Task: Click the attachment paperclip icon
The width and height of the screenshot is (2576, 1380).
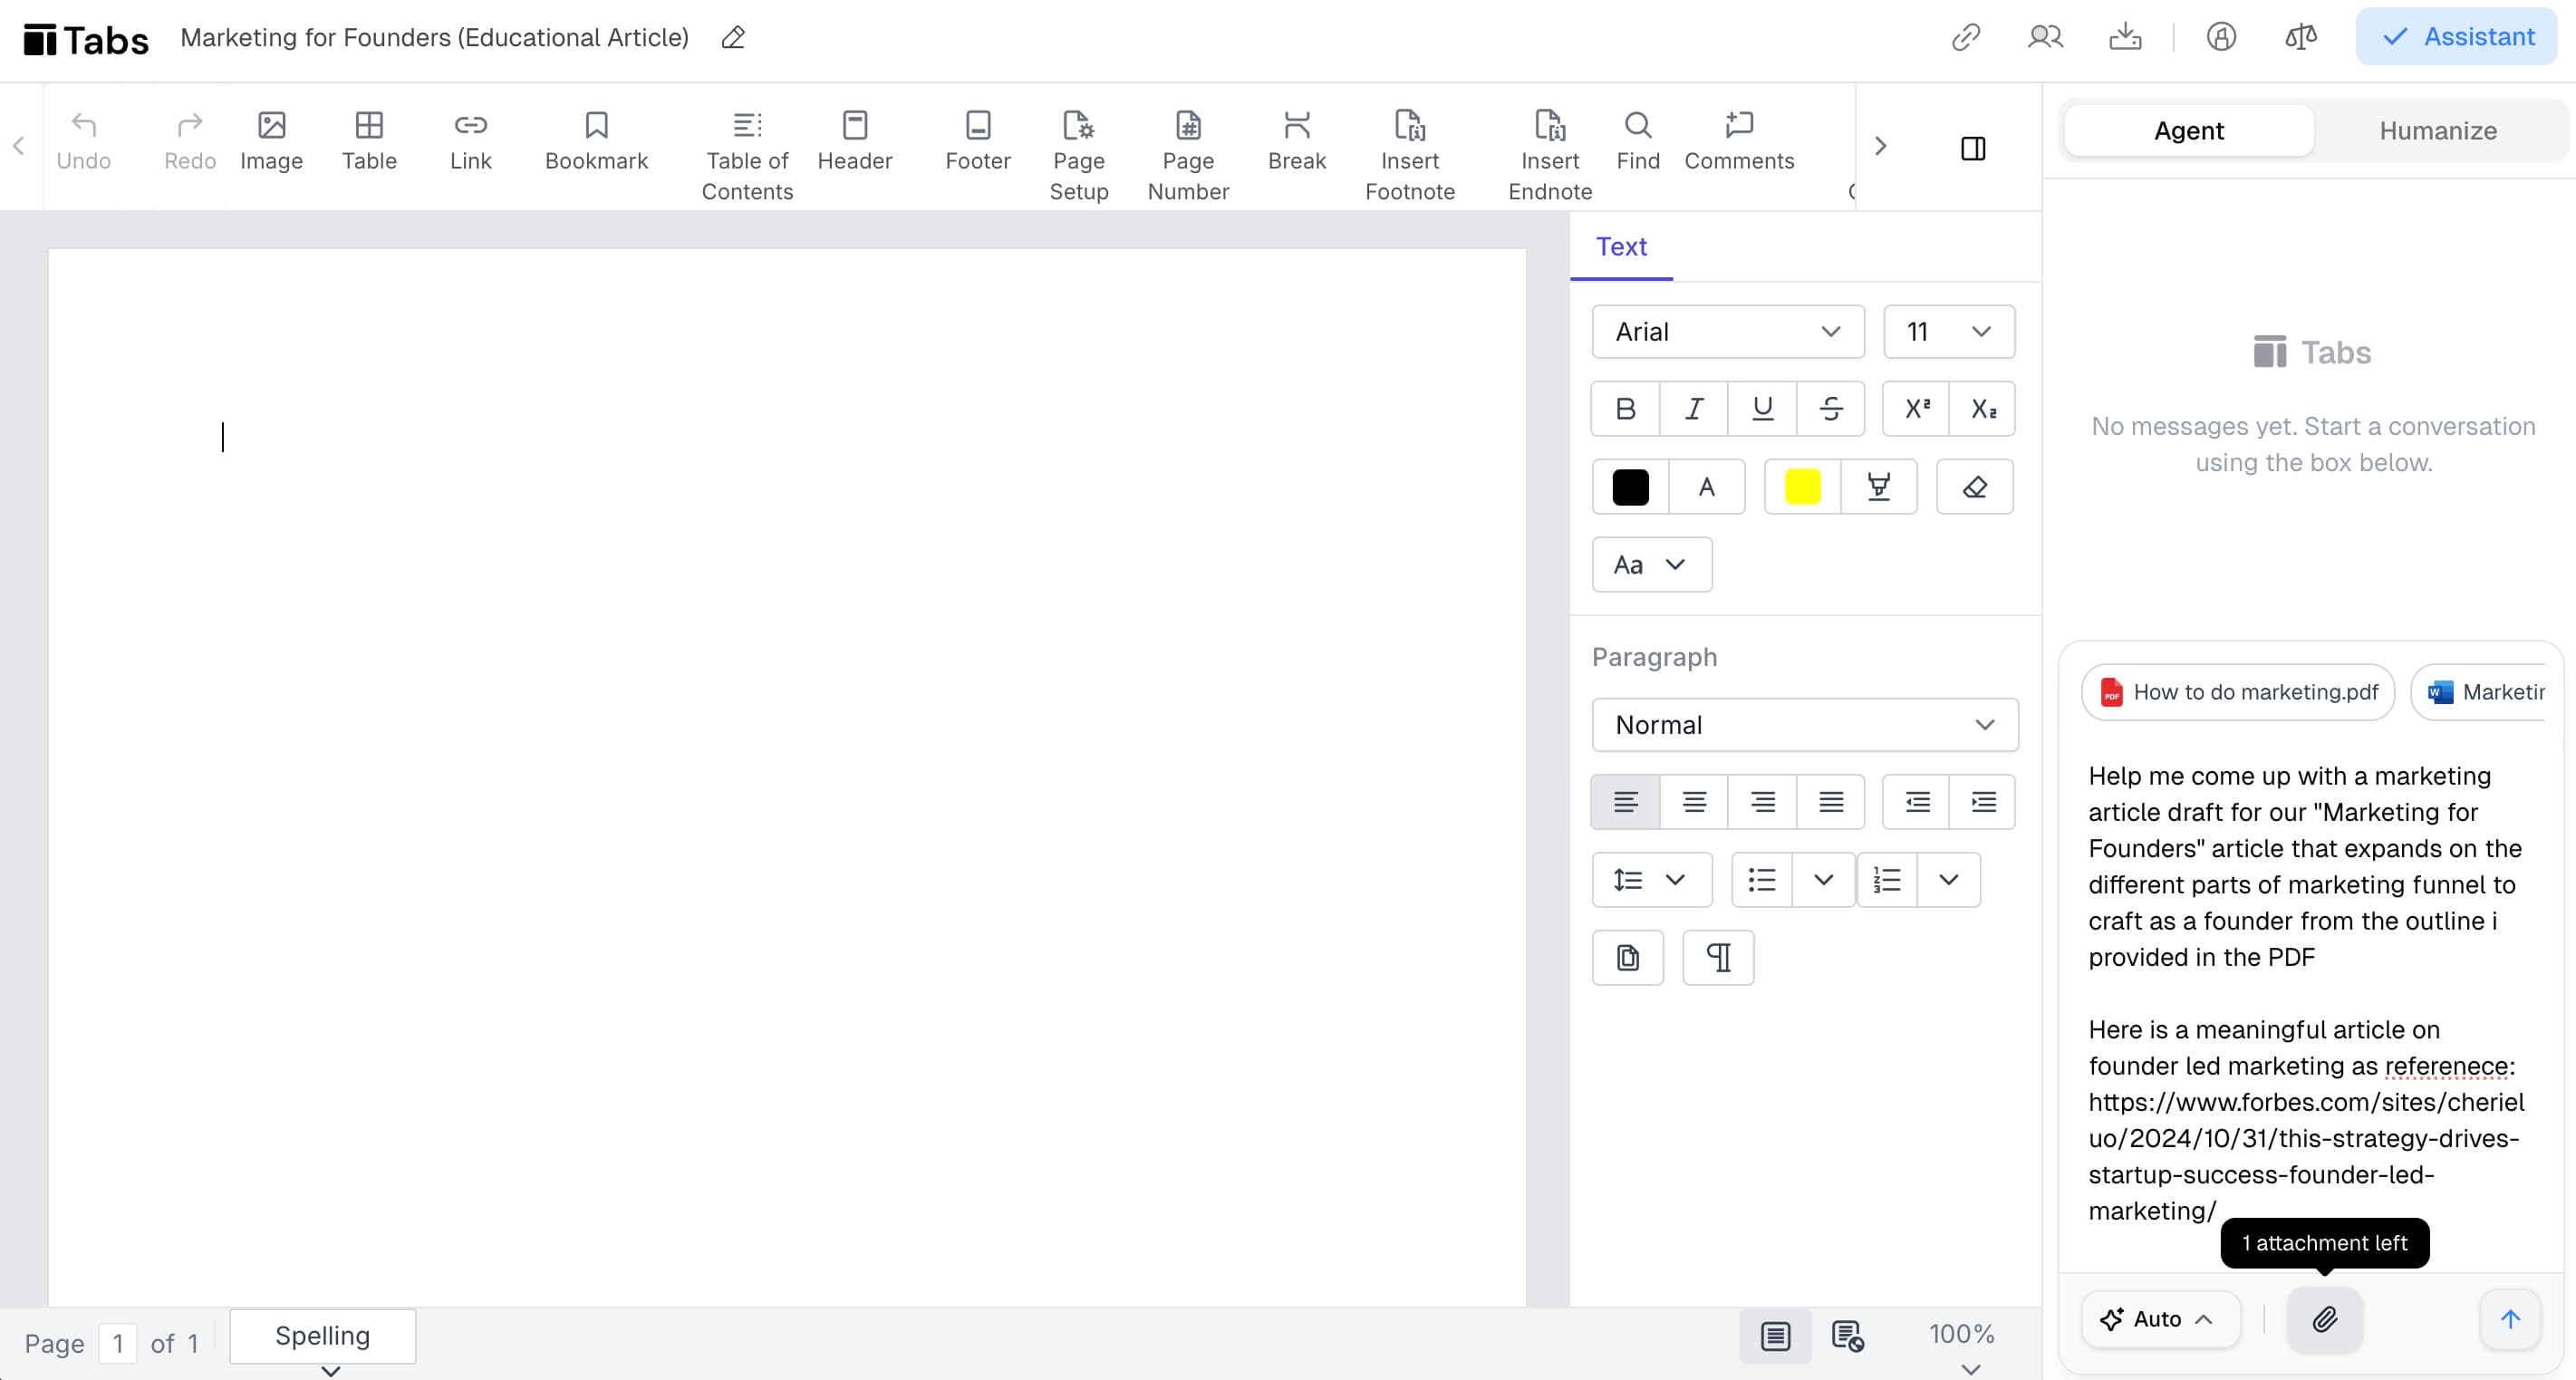Action: [2324, 1319]
